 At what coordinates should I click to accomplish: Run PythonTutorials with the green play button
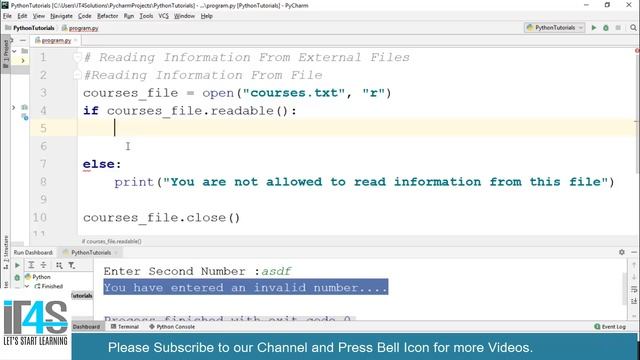coord(594,28)
